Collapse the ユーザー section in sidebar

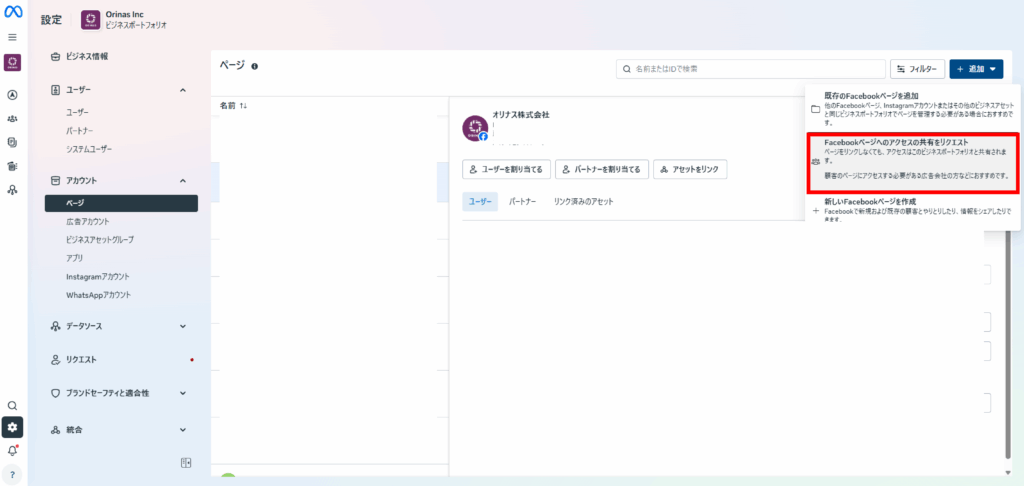point(183,91)
